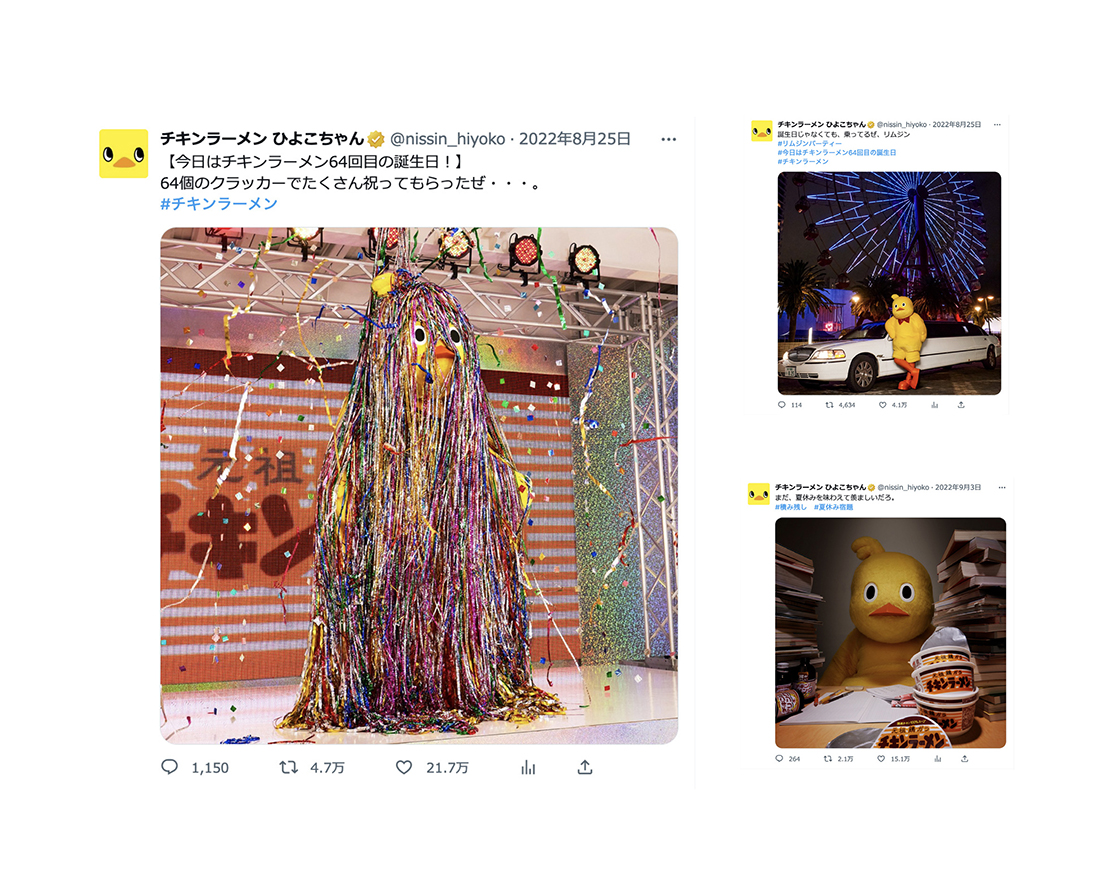The height and width of the screenshot is (880, 1118).
Task: Like the homework tweet with 15.1万 likes
Action: 881,759
